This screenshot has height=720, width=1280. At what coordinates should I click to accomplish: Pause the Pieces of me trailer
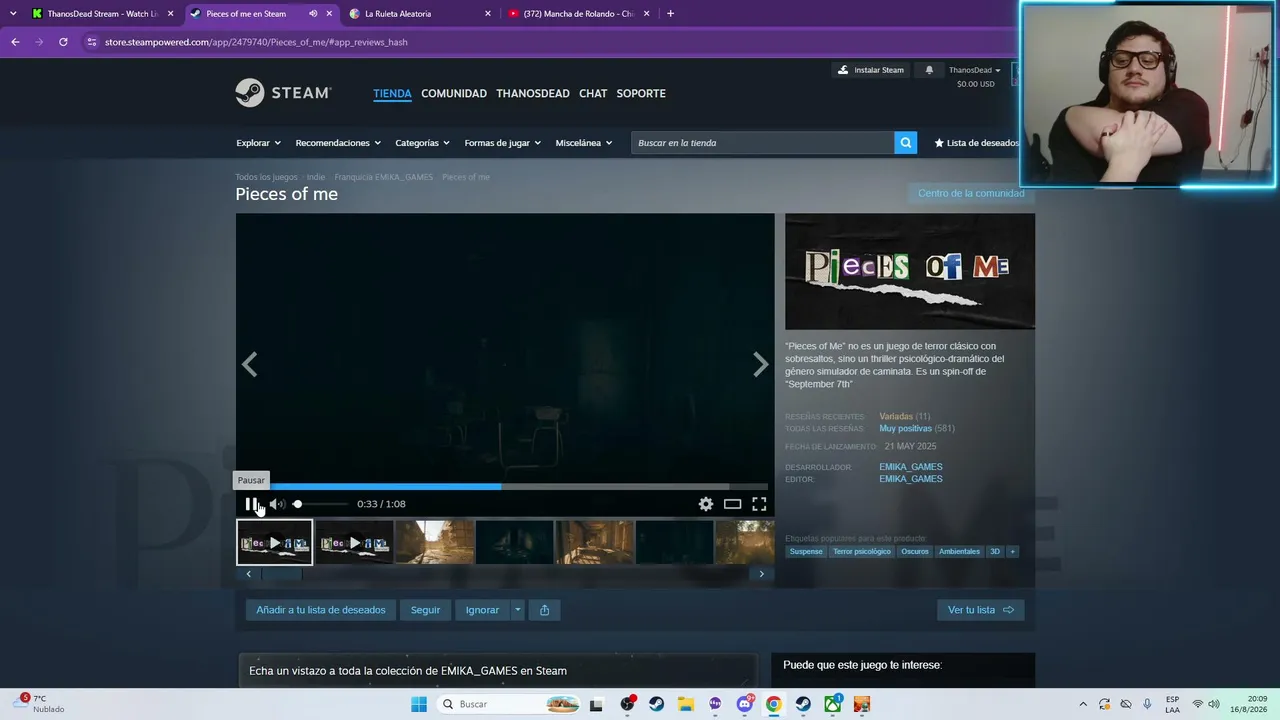tap(251, 504)
